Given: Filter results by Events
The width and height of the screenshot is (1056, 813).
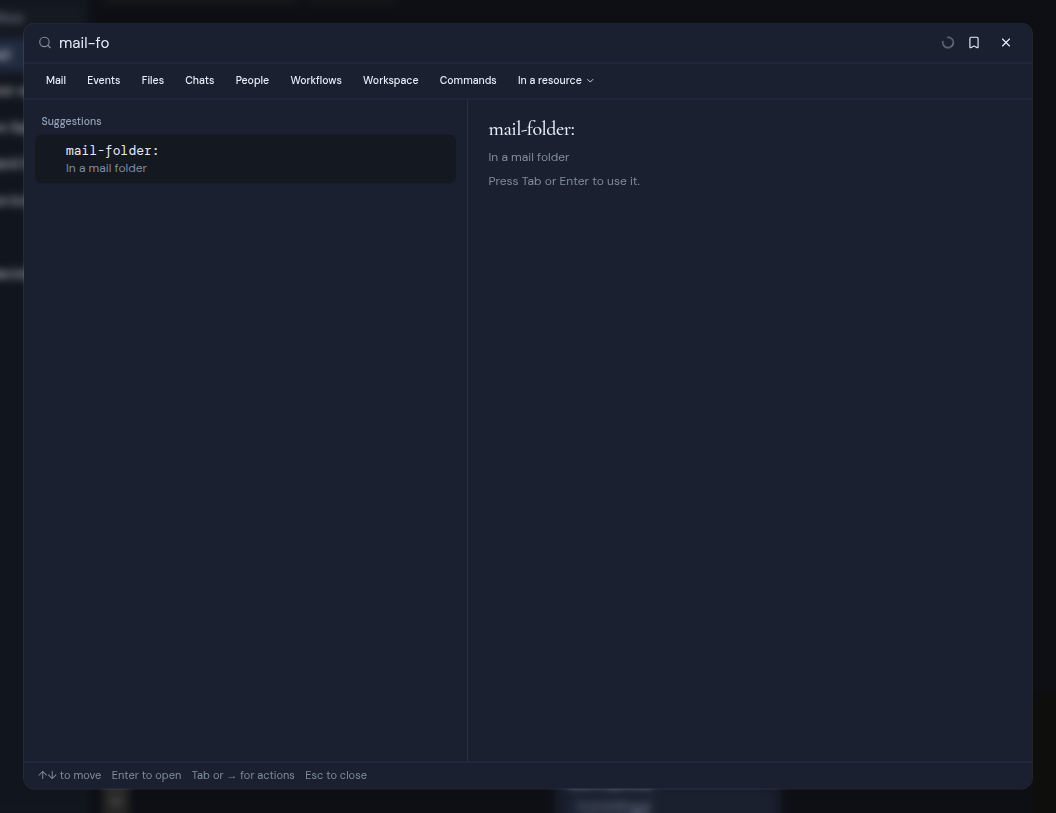Looking at the screenshot, I should click(x=104, y=80).
